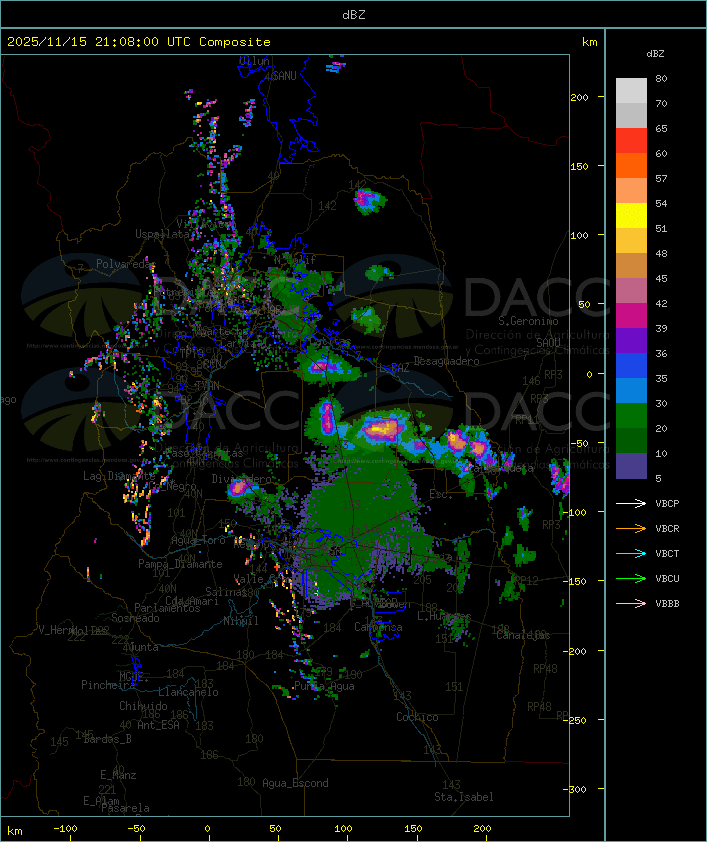Click the Canalejas place label
Image resolution: width=707 pixels, height=842 pixels.
coord(523,635)
